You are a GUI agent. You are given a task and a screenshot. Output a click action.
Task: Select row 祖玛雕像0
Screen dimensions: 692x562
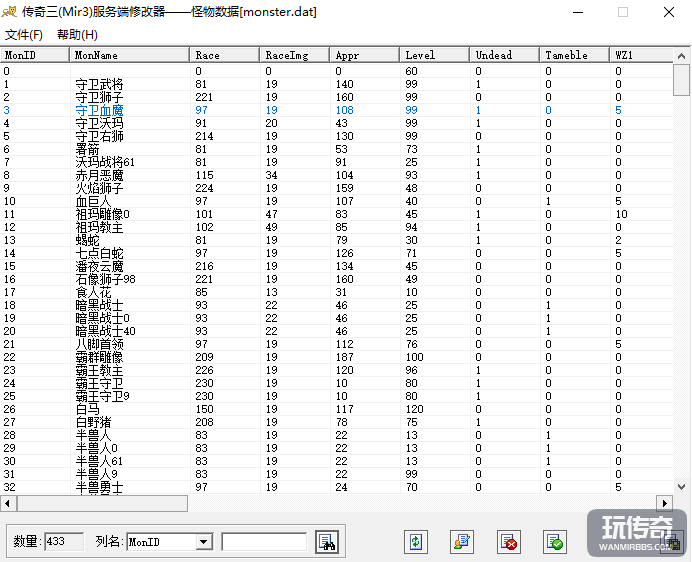click(x=336, y=214)
